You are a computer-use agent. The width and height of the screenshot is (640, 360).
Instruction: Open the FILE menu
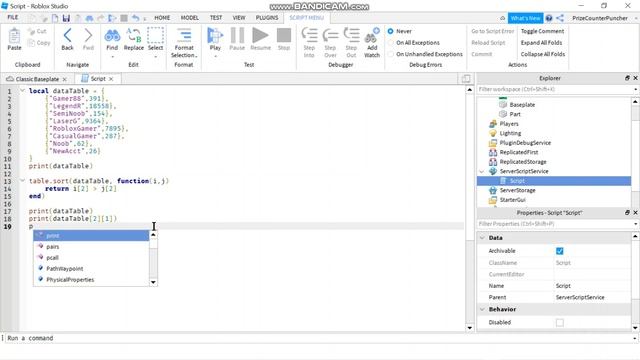pos(13,18)
